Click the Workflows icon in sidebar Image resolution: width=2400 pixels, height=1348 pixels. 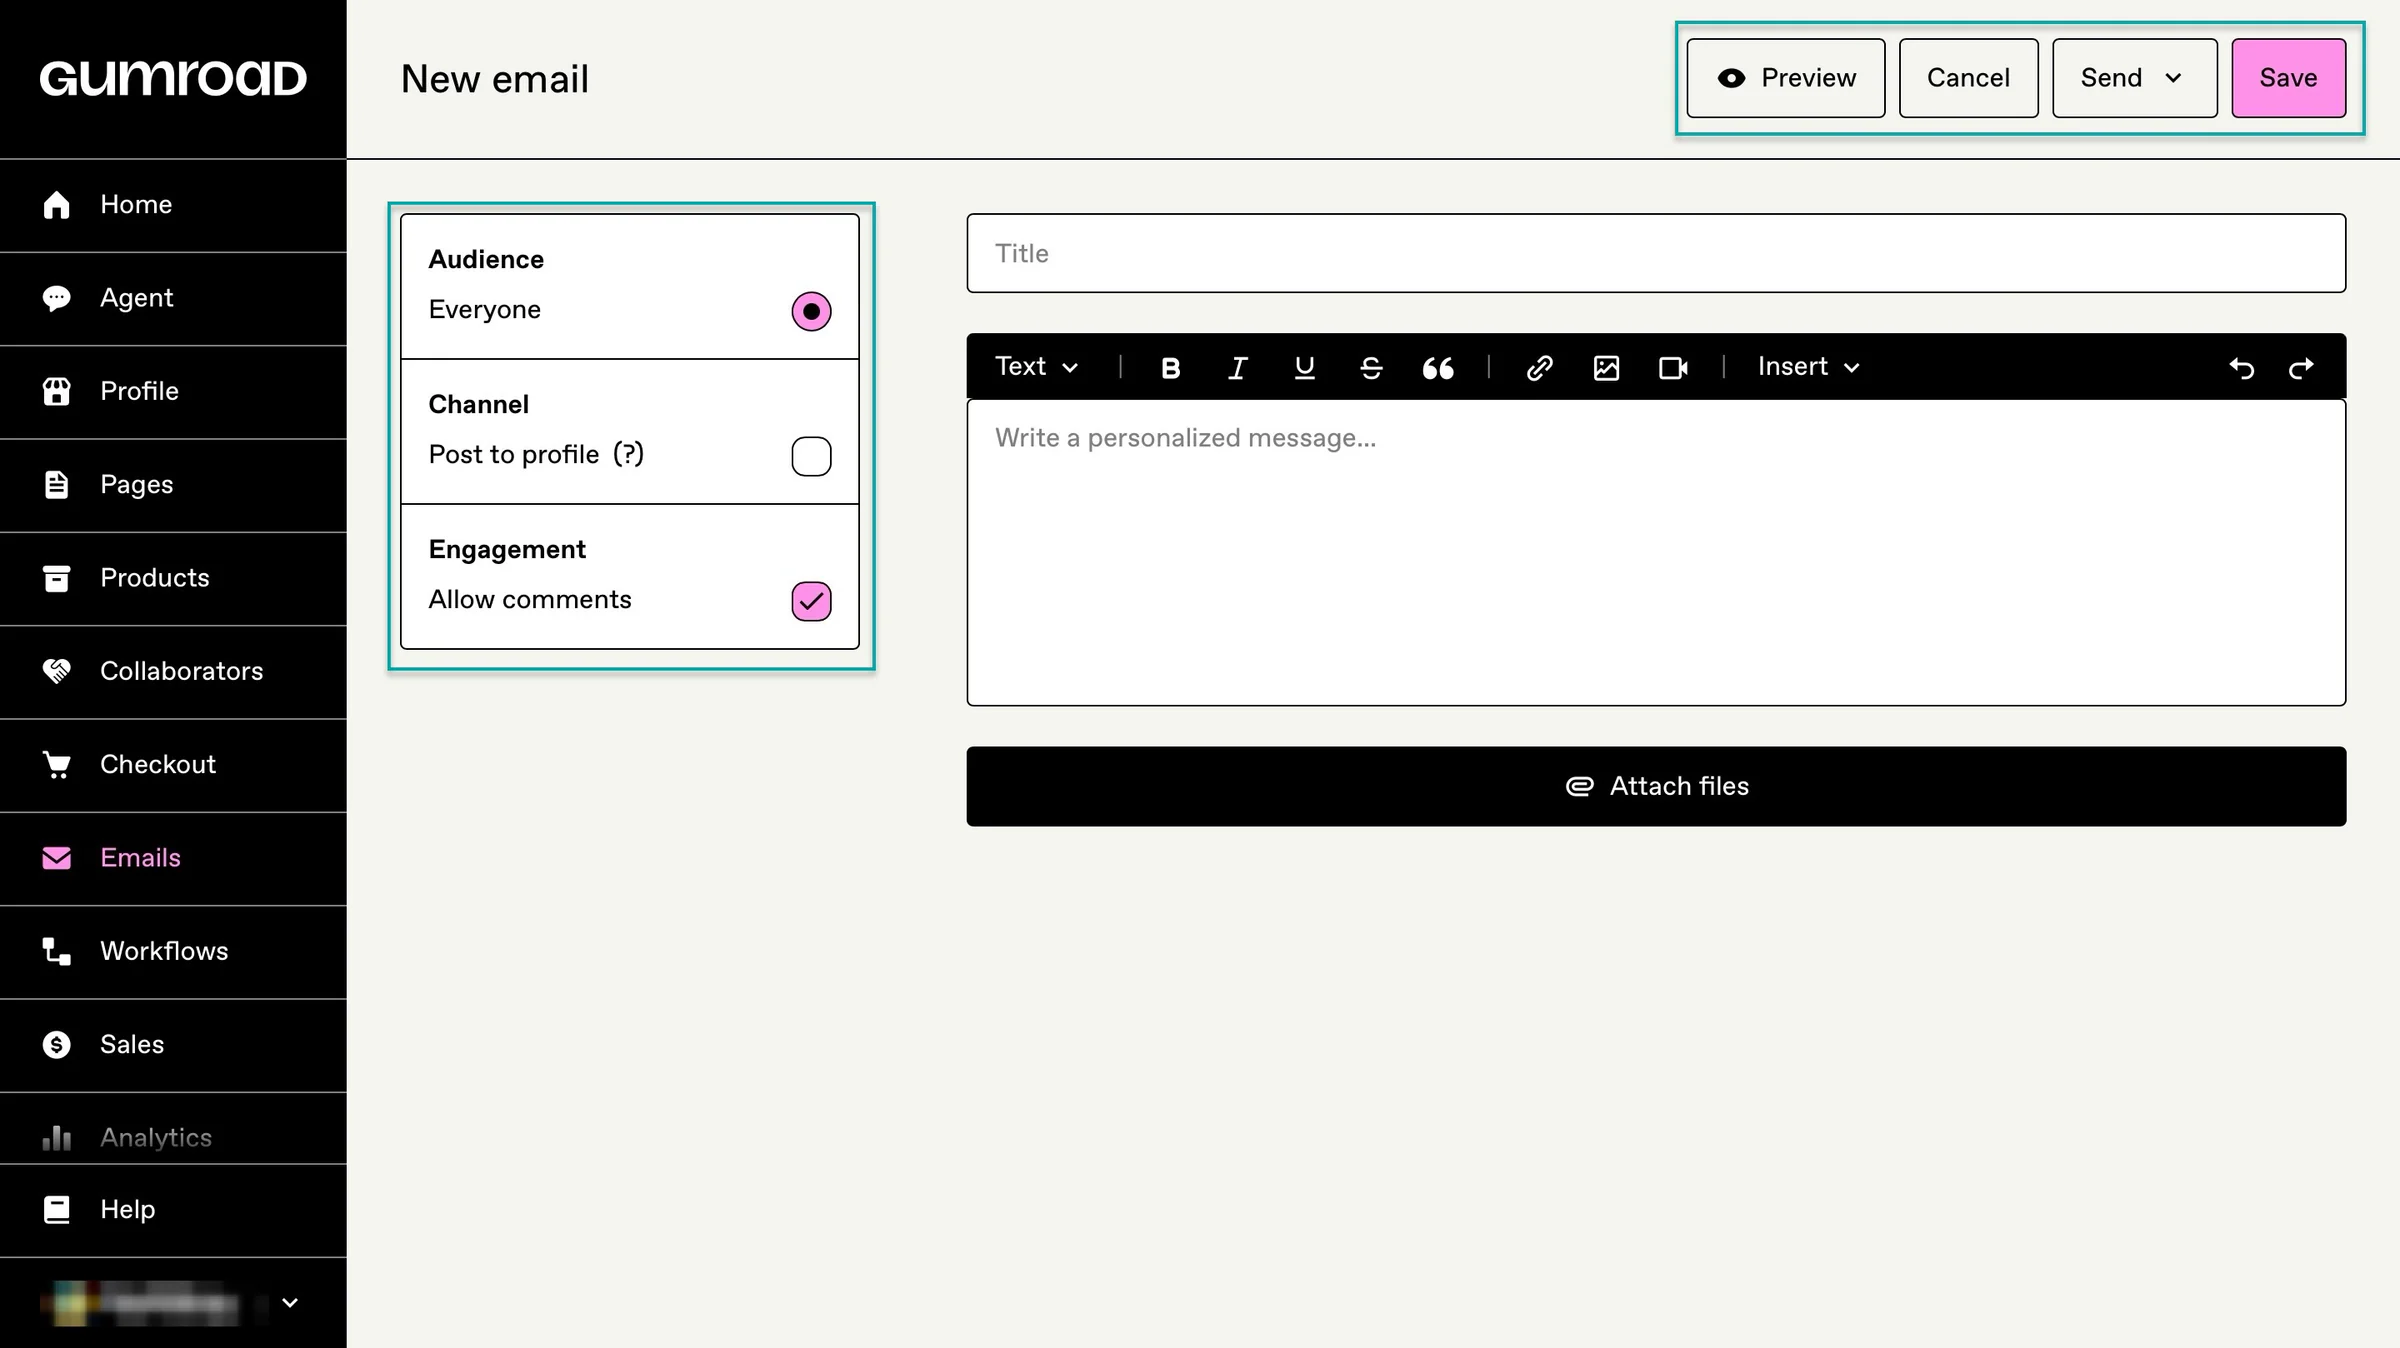[x=57, y=951]
